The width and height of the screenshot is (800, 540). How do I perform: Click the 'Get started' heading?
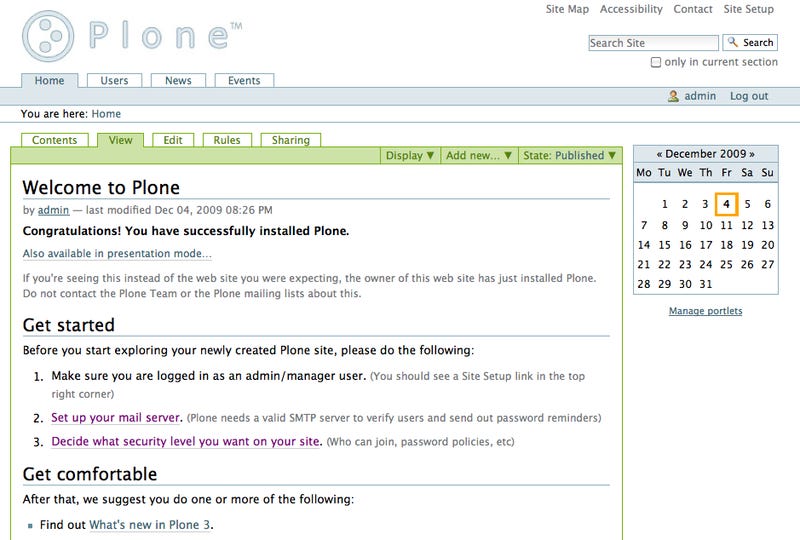click(69, 325)
